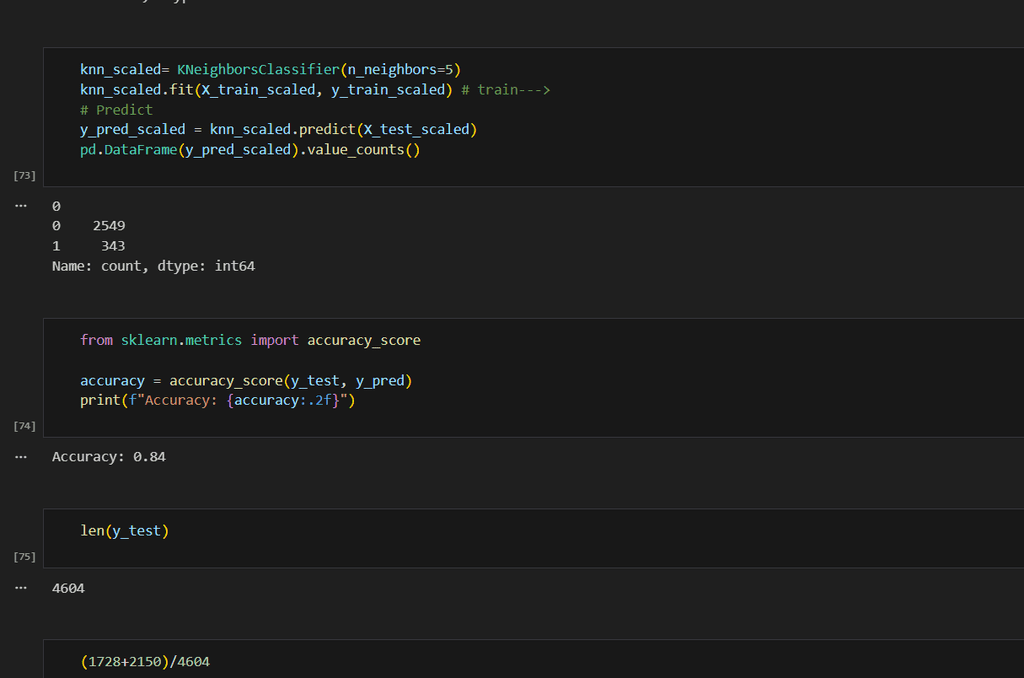1024x678 pixels.
Task: Click the execution count label [74]
Action: coord(24,426)
